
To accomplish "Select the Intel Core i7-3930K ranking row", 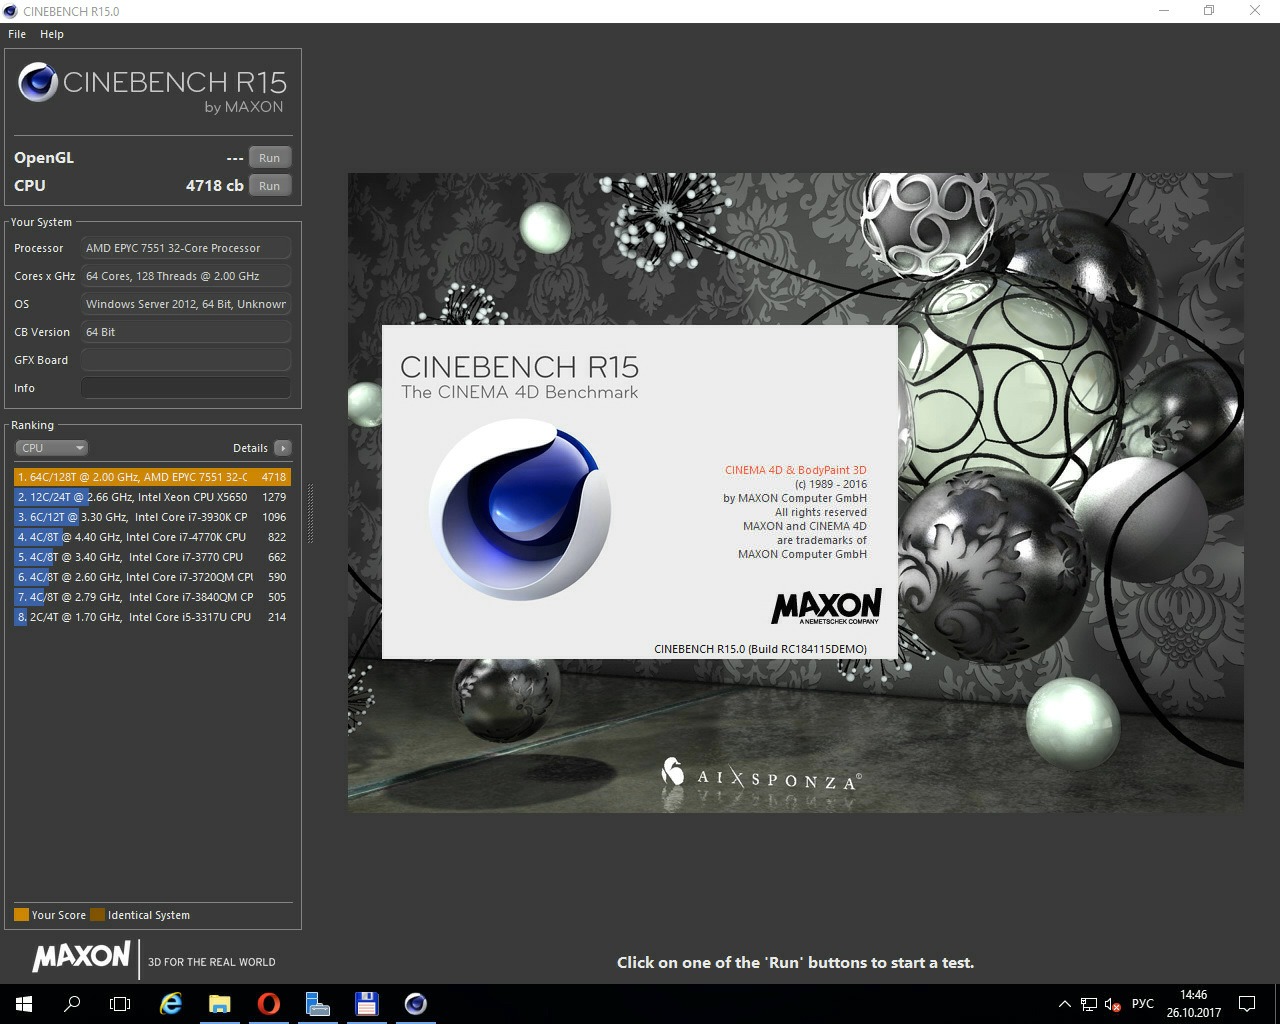I will coord(152,517).
